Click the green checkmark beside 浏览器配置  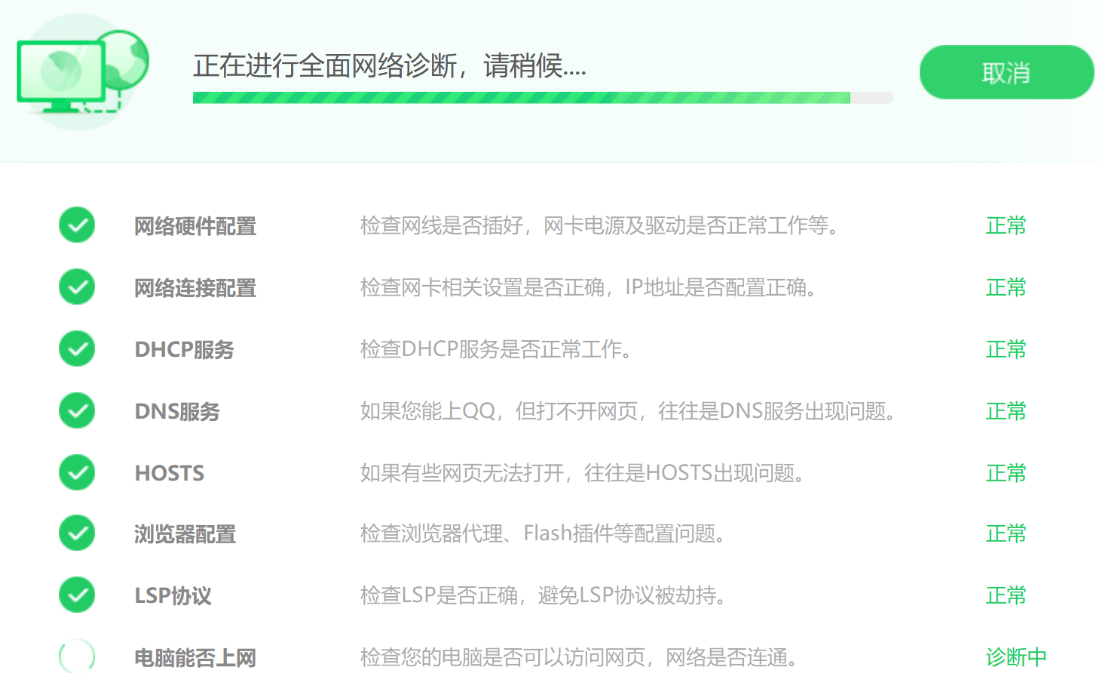(77, 533)
